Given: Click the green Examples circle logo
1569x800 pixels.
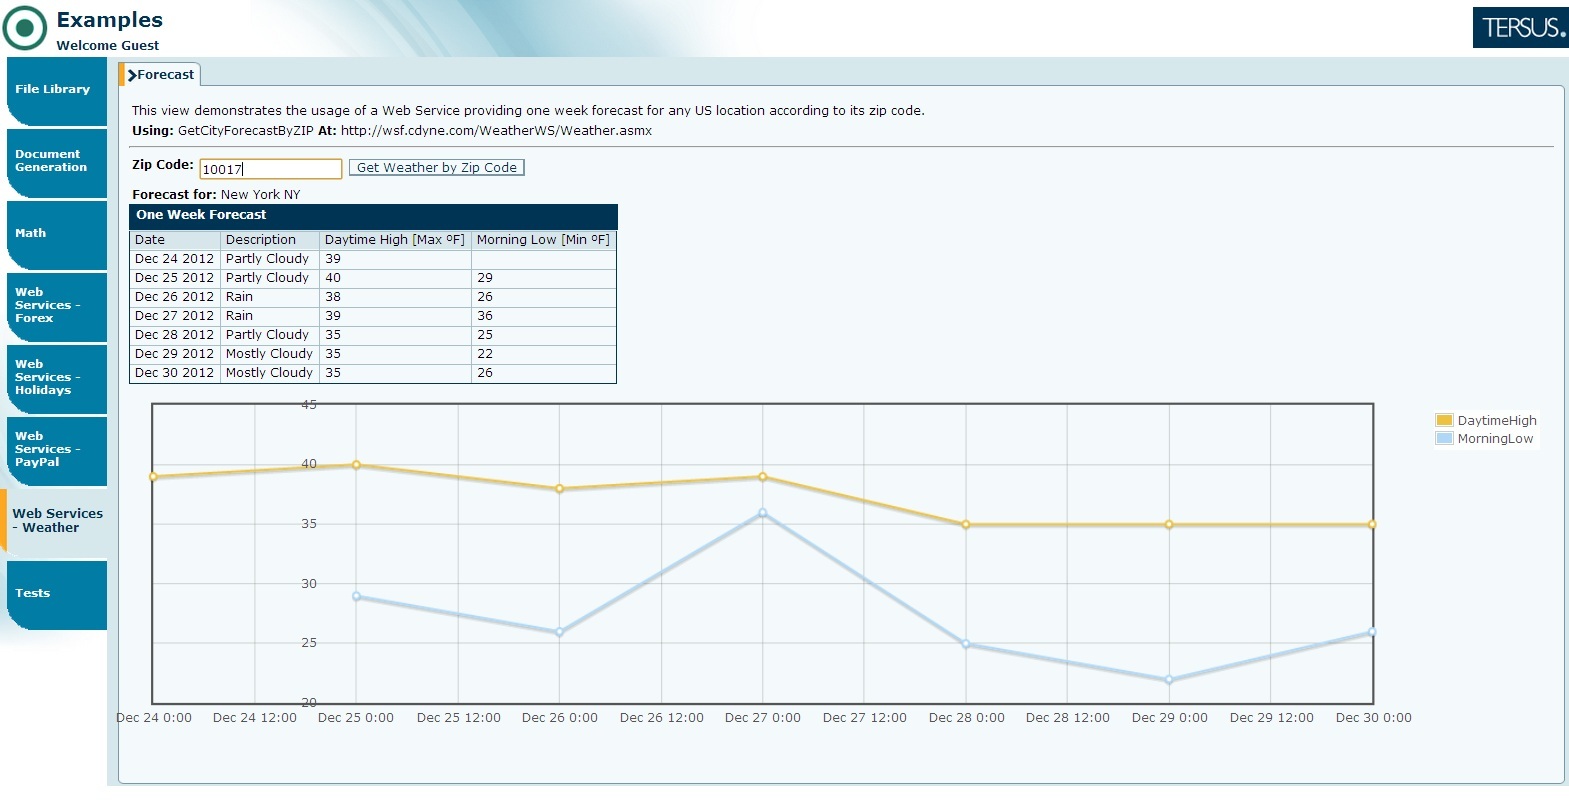Looking at the screenshot, I should coord(25,27).
